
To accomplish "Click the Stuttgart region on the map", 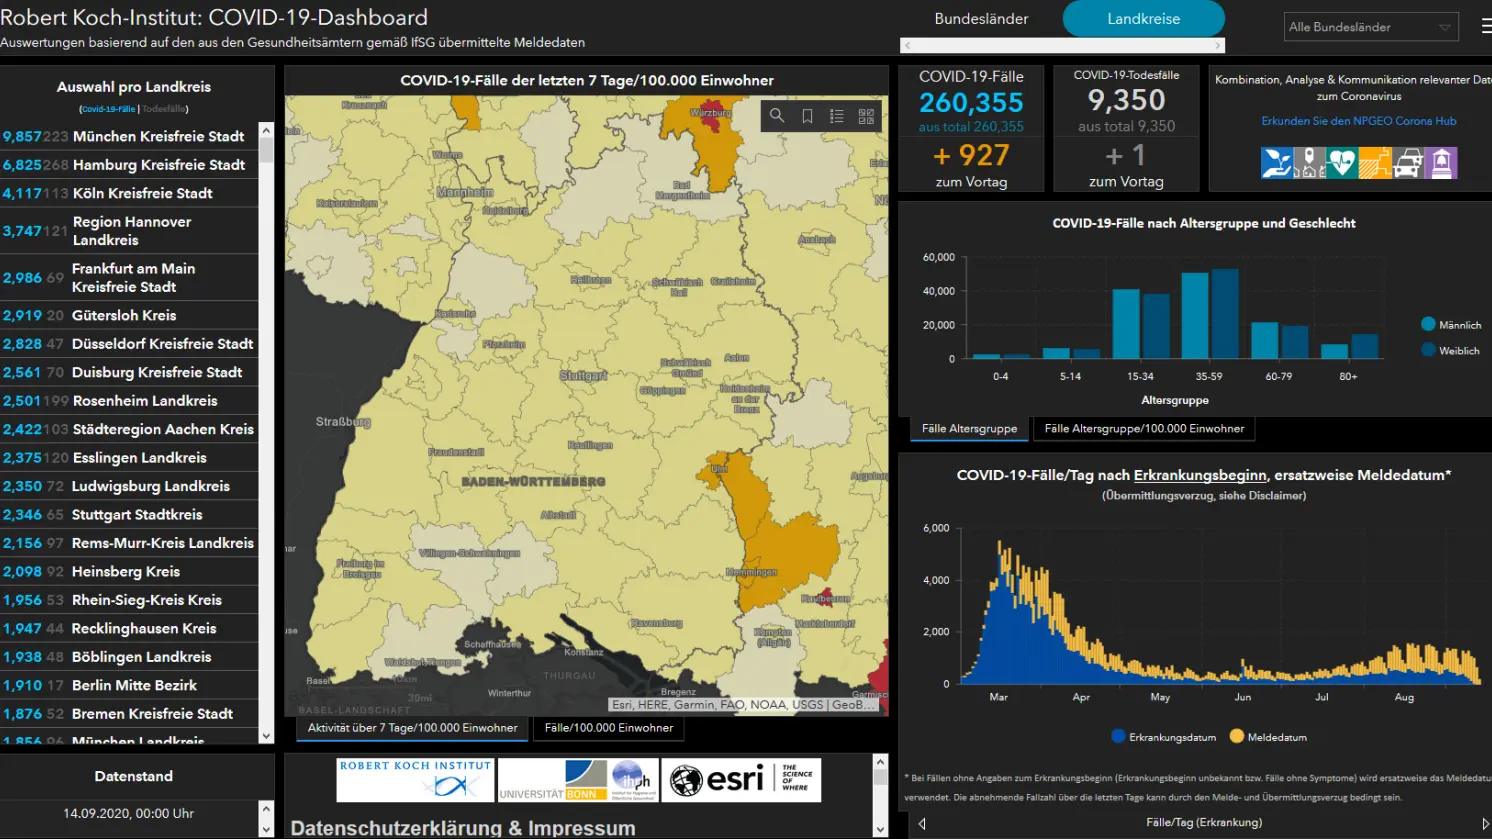I will coord(583,377).
